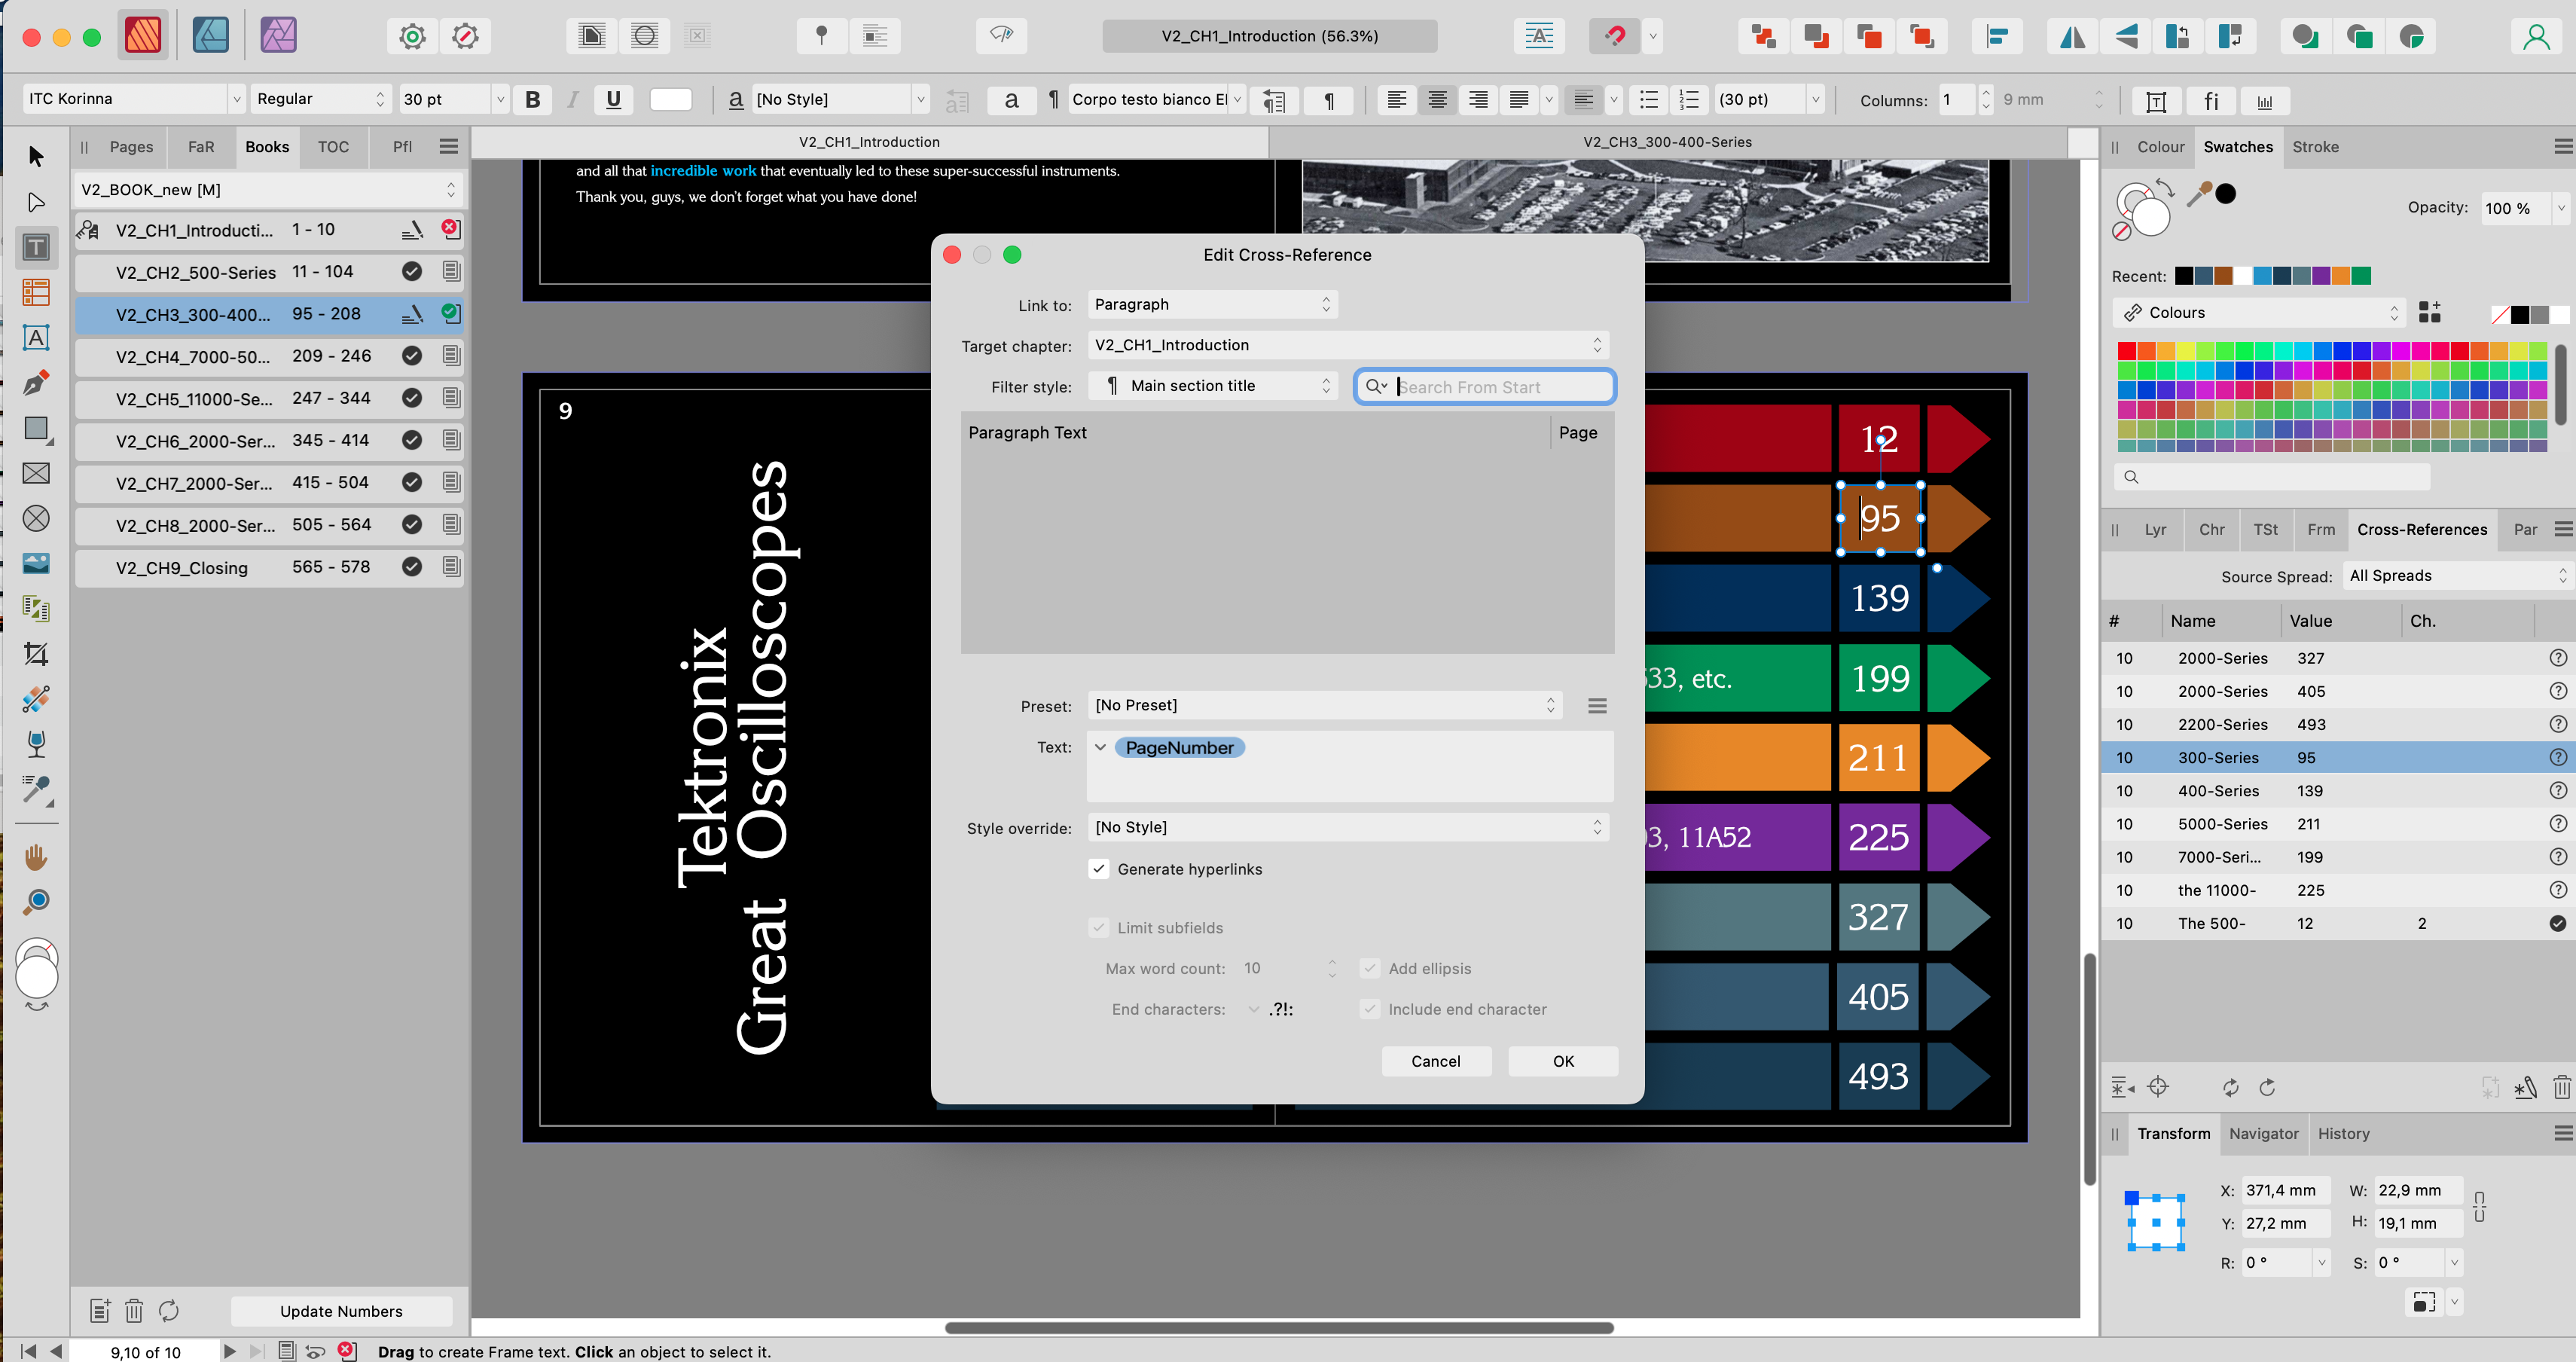Click the Update Numbers button
The height and width of the screenshot is (1362, 2576).
coord(341,1311)
